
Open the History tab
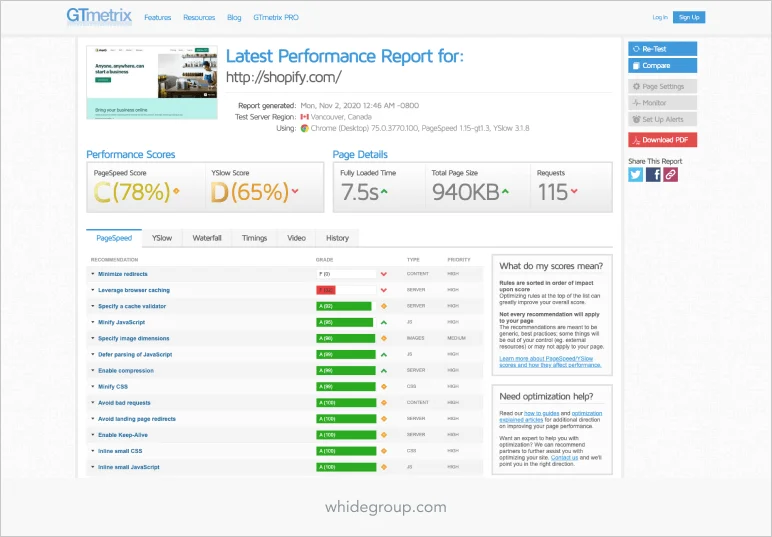click(x=337, y=238)
